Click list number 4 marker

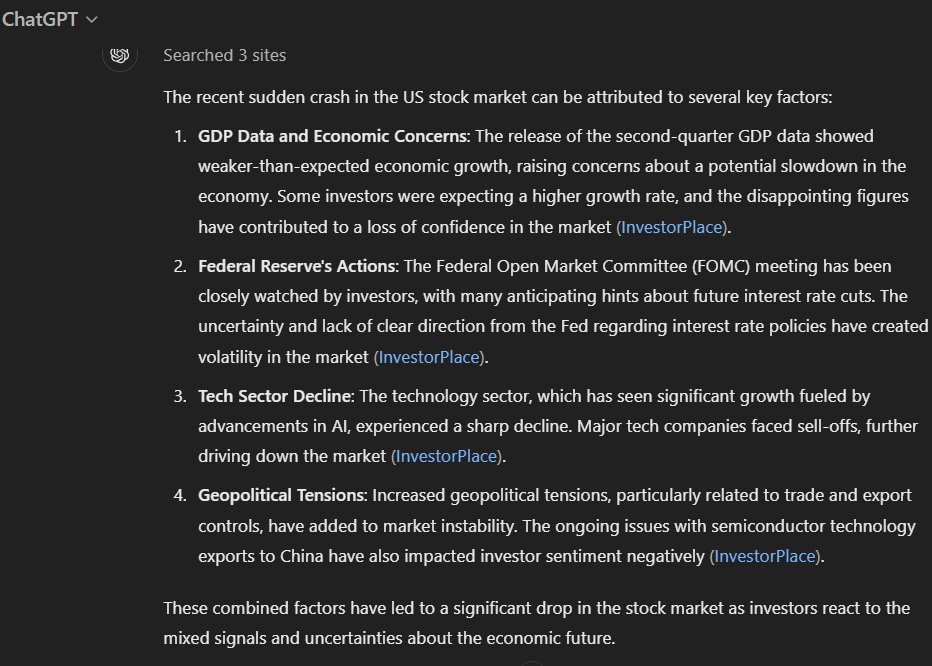[181, 495]
